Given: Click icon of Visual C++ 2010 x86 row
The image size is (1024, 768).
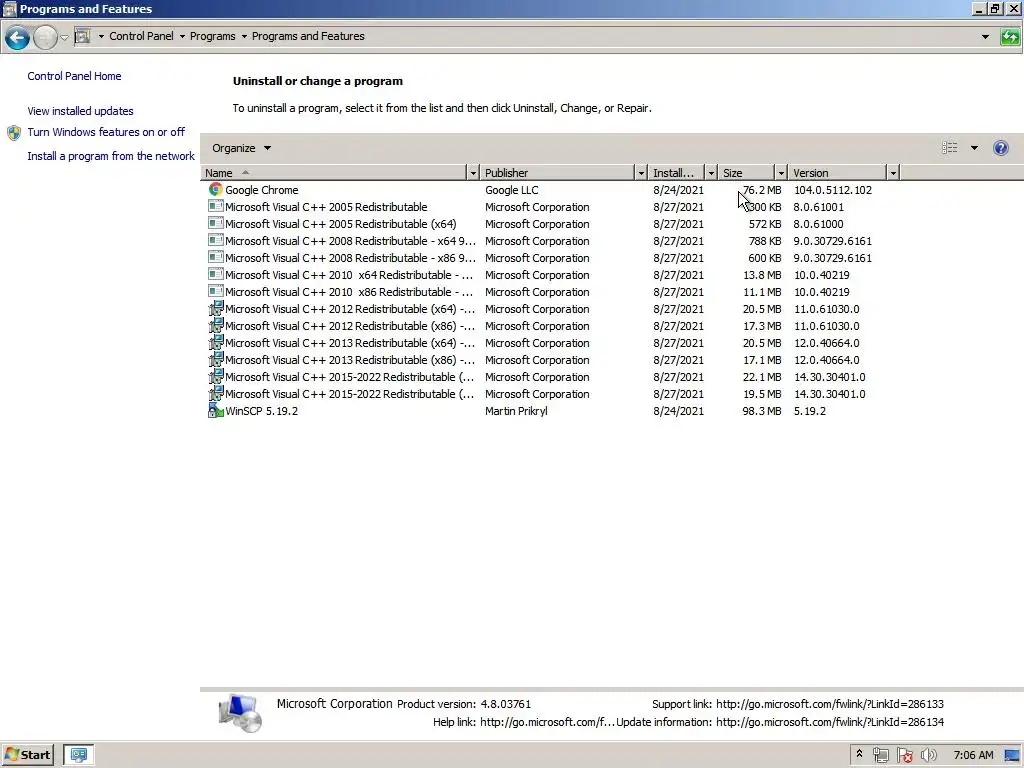Looking at the screenshot, I should (215, 291).
